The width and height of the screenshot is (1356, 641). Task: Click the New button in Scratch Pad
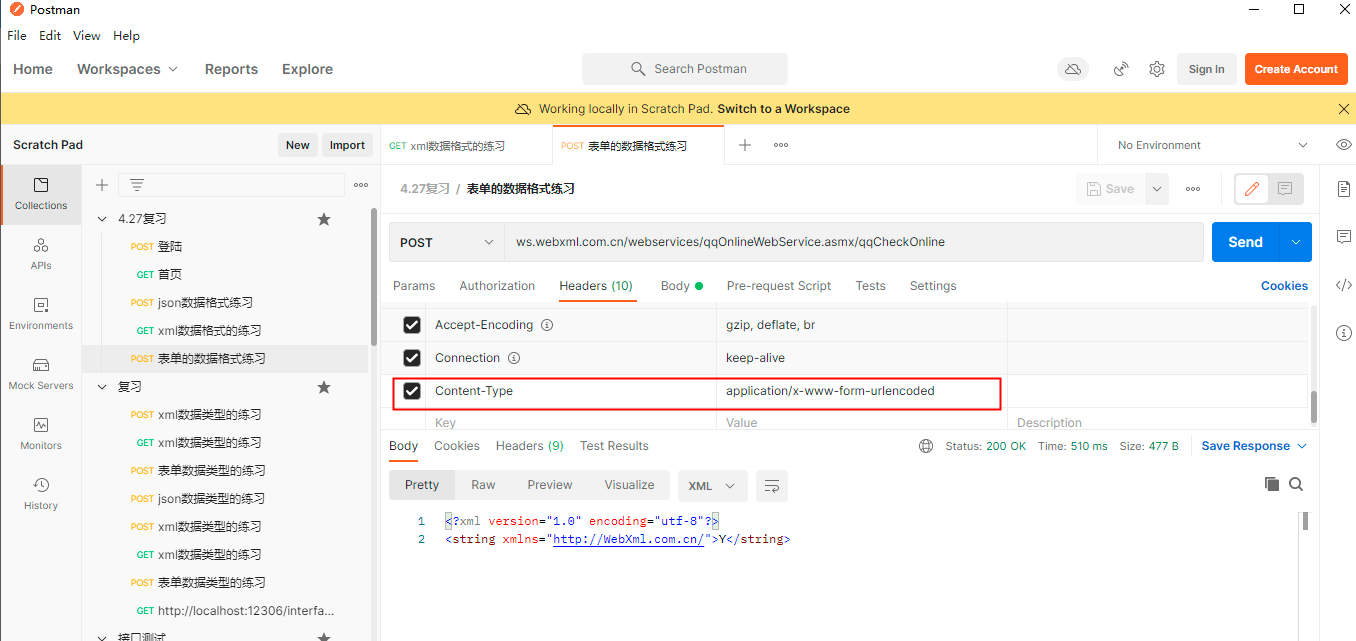[298, 145]
